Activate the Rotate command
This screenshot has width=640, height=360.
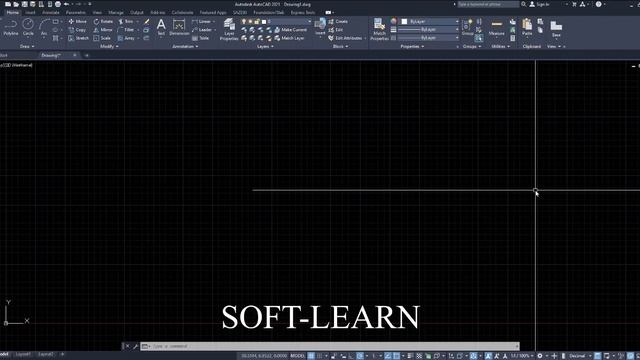103,21
